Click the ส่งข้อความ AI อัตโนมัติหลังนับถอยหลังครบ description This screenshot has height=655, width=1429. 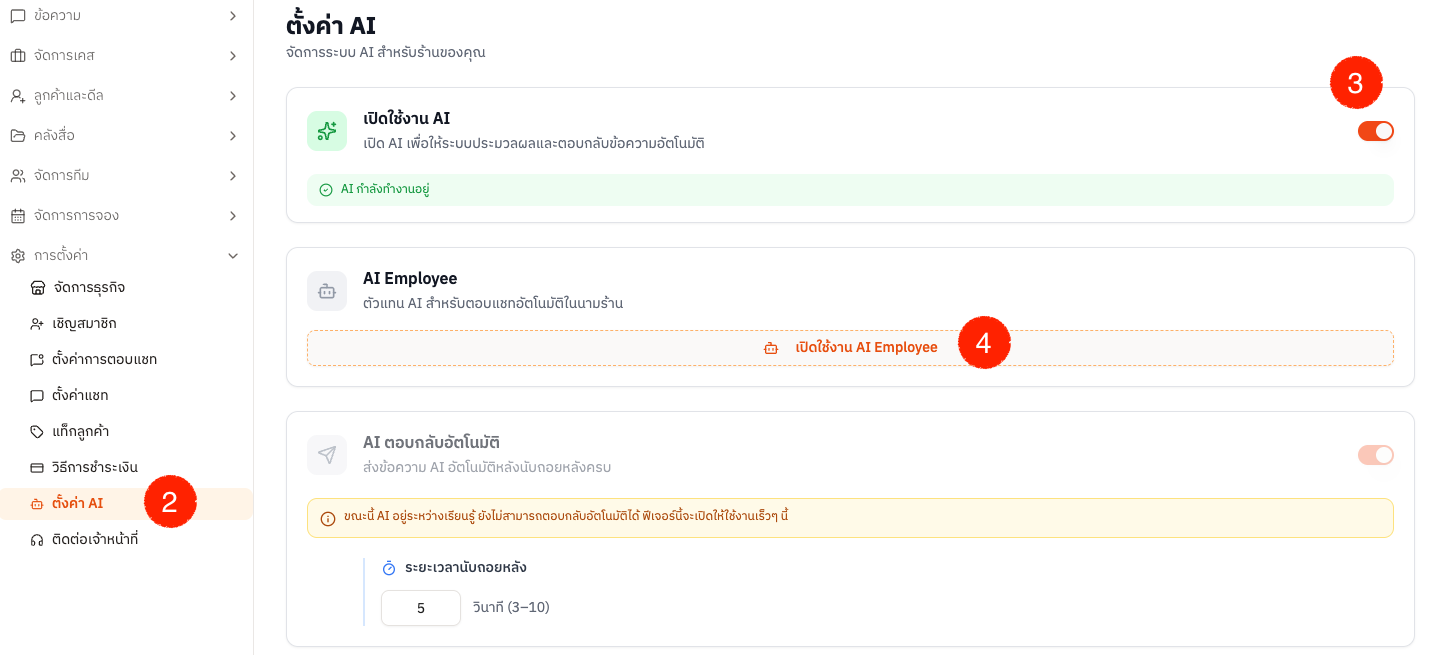(487, 467)
